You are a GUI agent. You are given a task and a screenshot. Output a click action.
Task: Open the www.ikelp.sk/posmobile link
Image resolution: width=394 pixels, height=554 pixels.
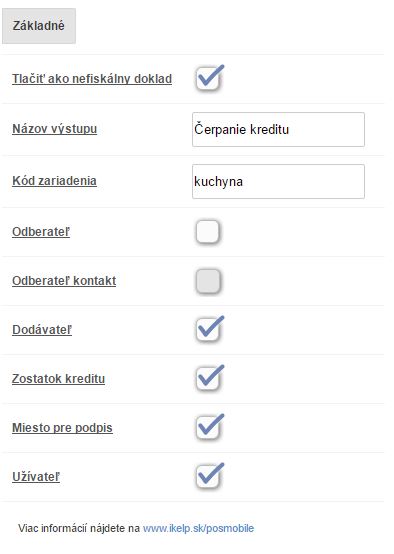click(198, 528)
